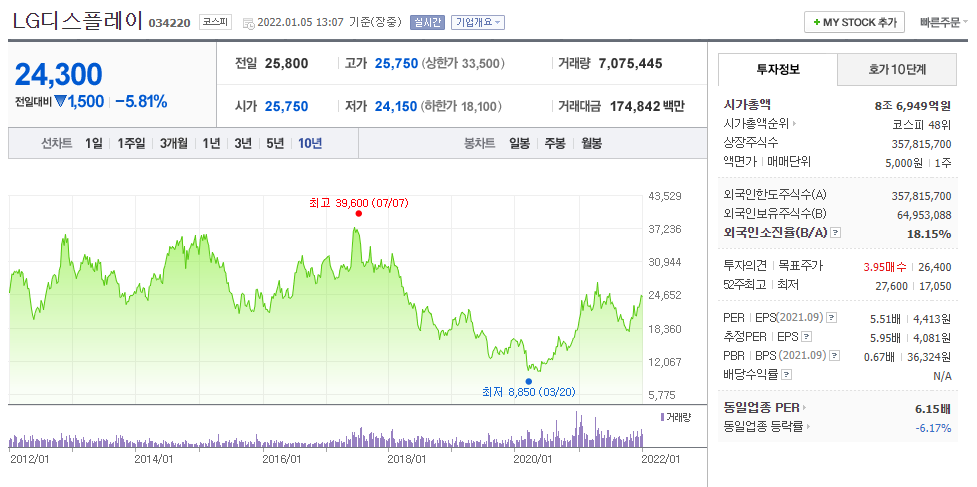Select the 3년 line chart range
The image size is (977, 487).
[243, 143]
